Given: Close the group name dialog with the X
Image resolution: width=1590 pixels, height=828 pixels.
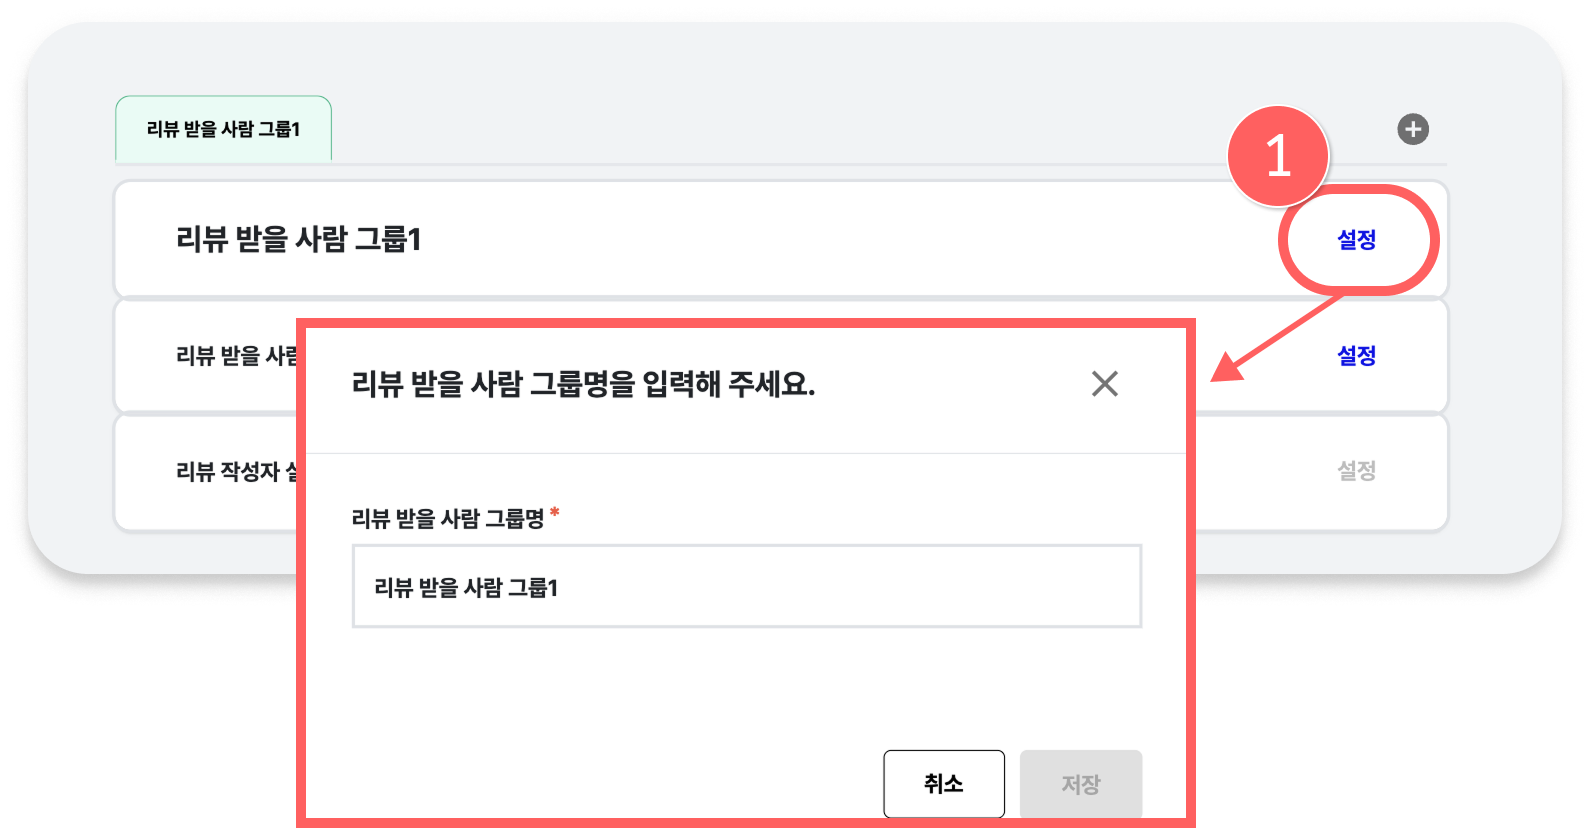Looking at the screenshot, I should pyautogui.click(x=1104, y=383).
